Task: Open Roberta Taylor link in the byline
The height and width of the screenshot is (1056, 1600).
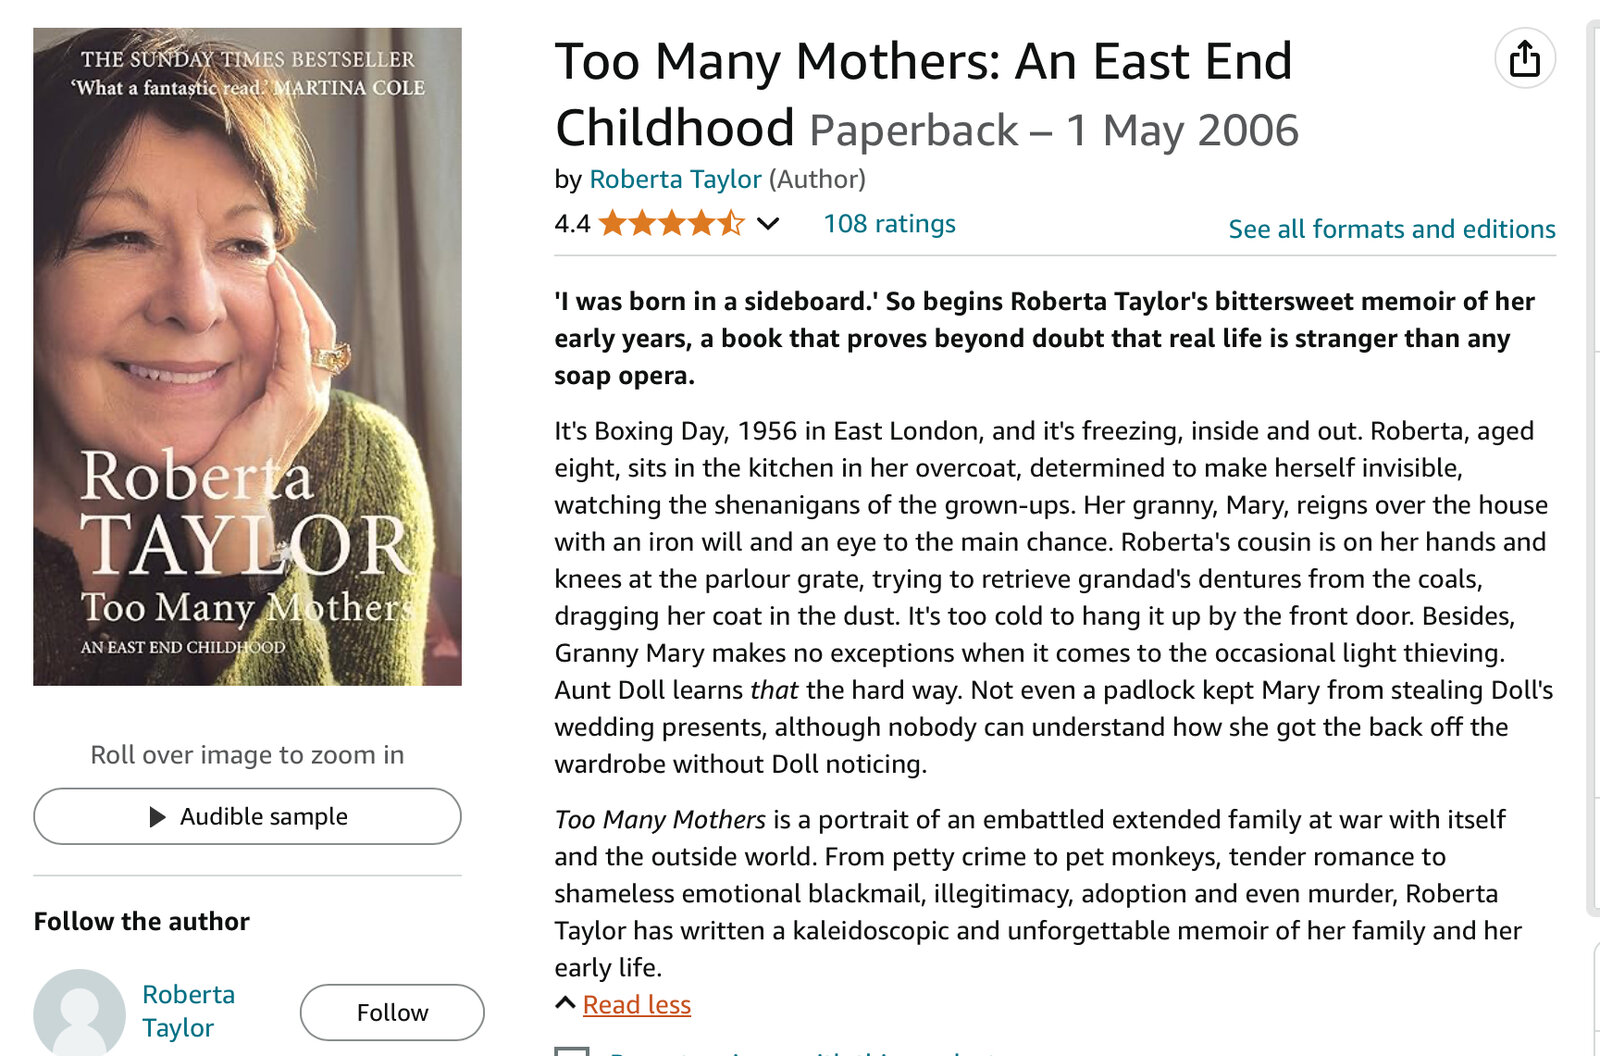Action: click(x=675, y=179)
